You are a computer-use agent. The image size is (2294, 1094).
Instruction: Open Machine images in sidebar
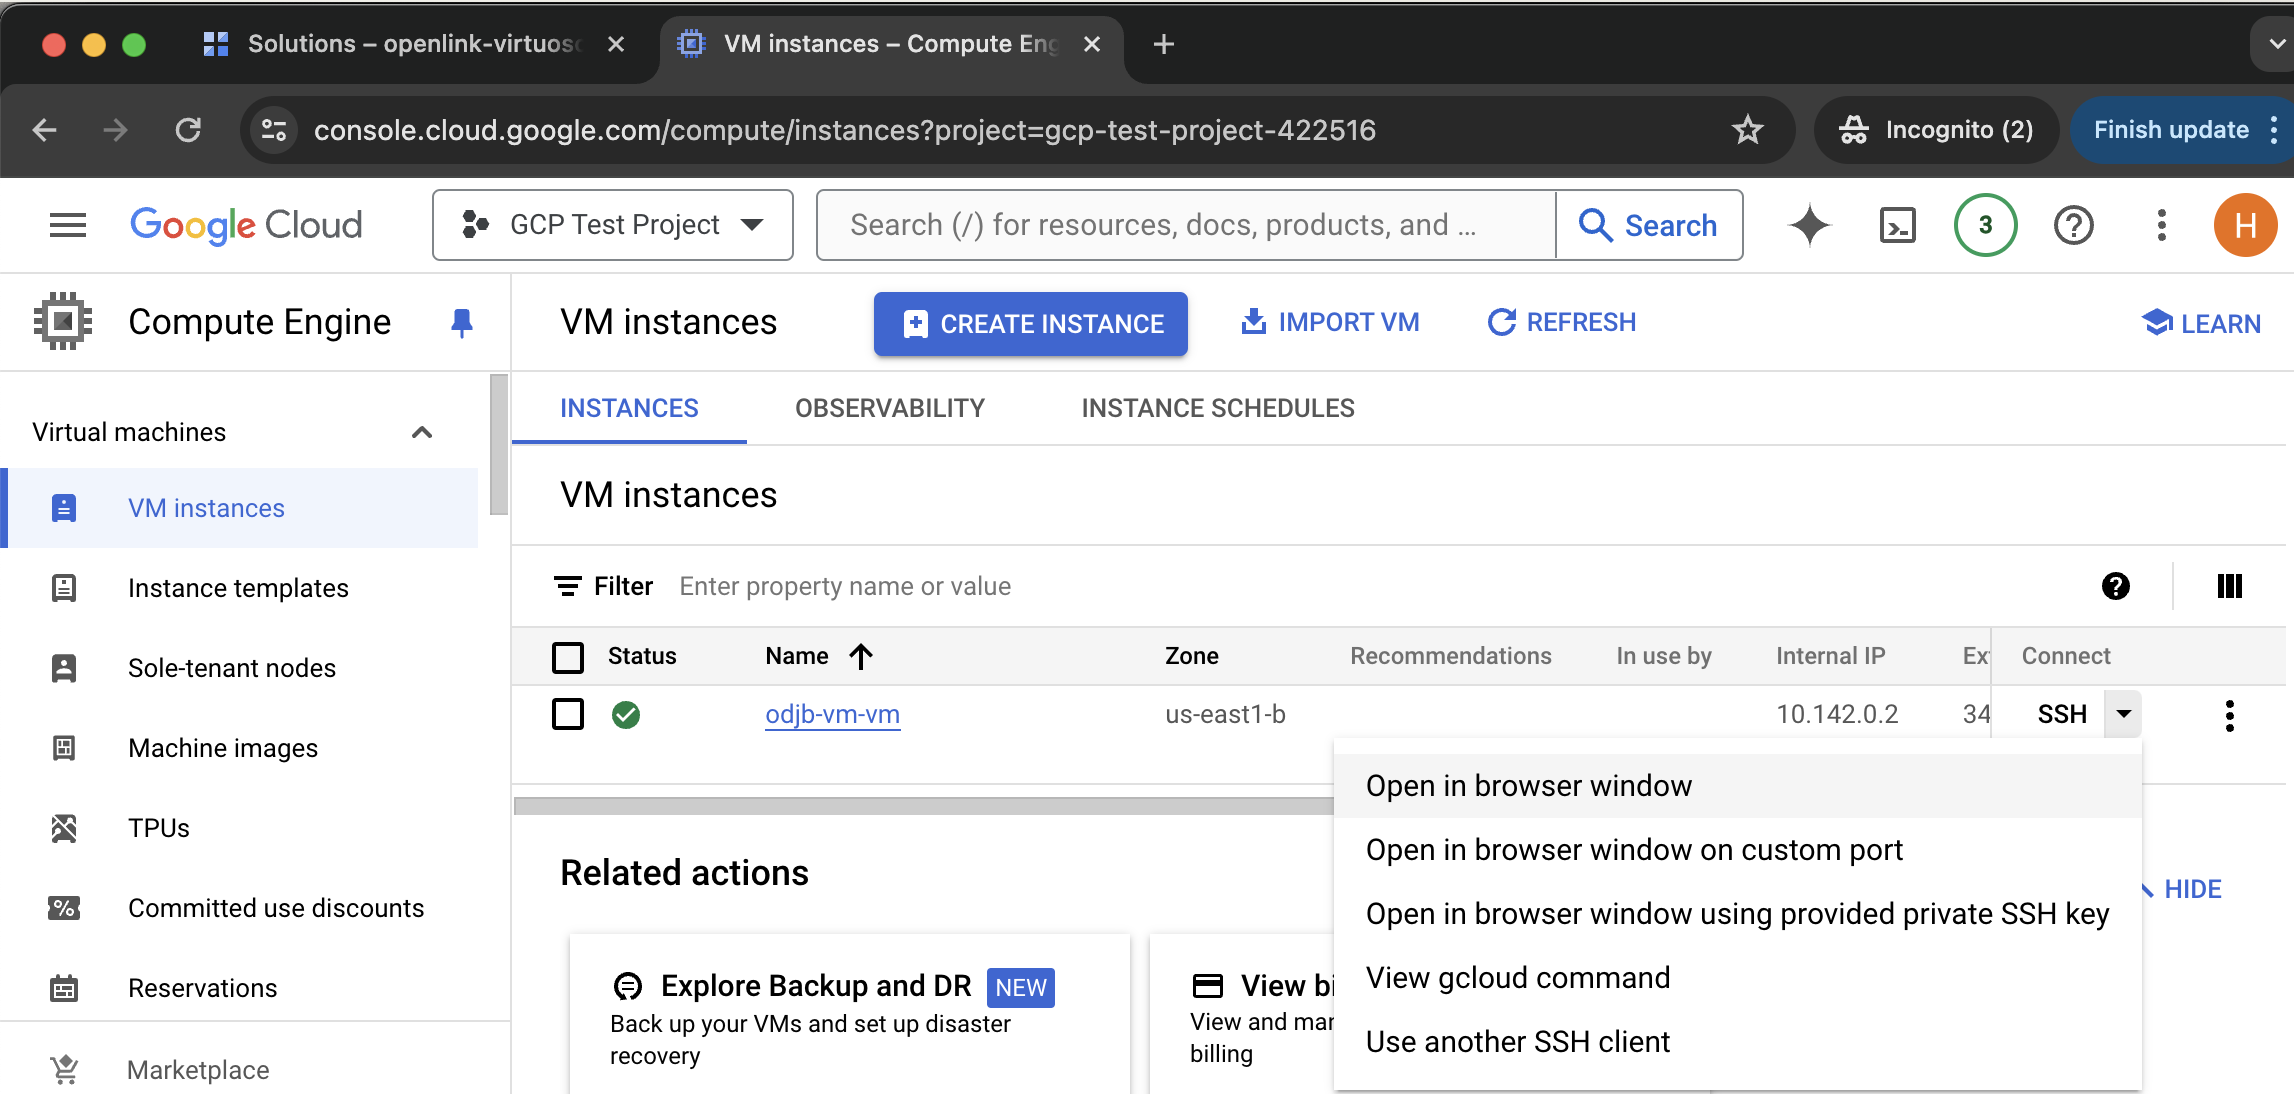click(x=240, y=748)
